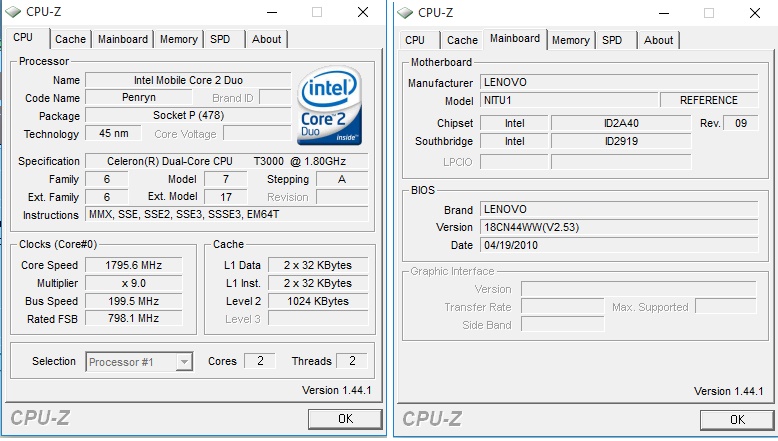Click the Stepping A value field
Screen dimensions: 778x441
click(x=342, y=179)
